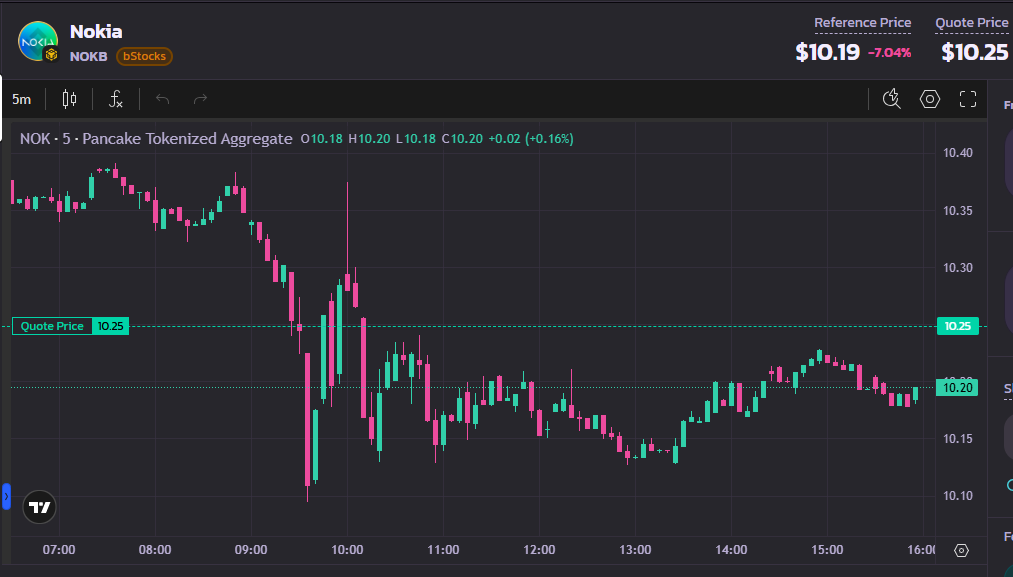
Task: Click the $10.25 quote price value
Action: tap(975, 52)
